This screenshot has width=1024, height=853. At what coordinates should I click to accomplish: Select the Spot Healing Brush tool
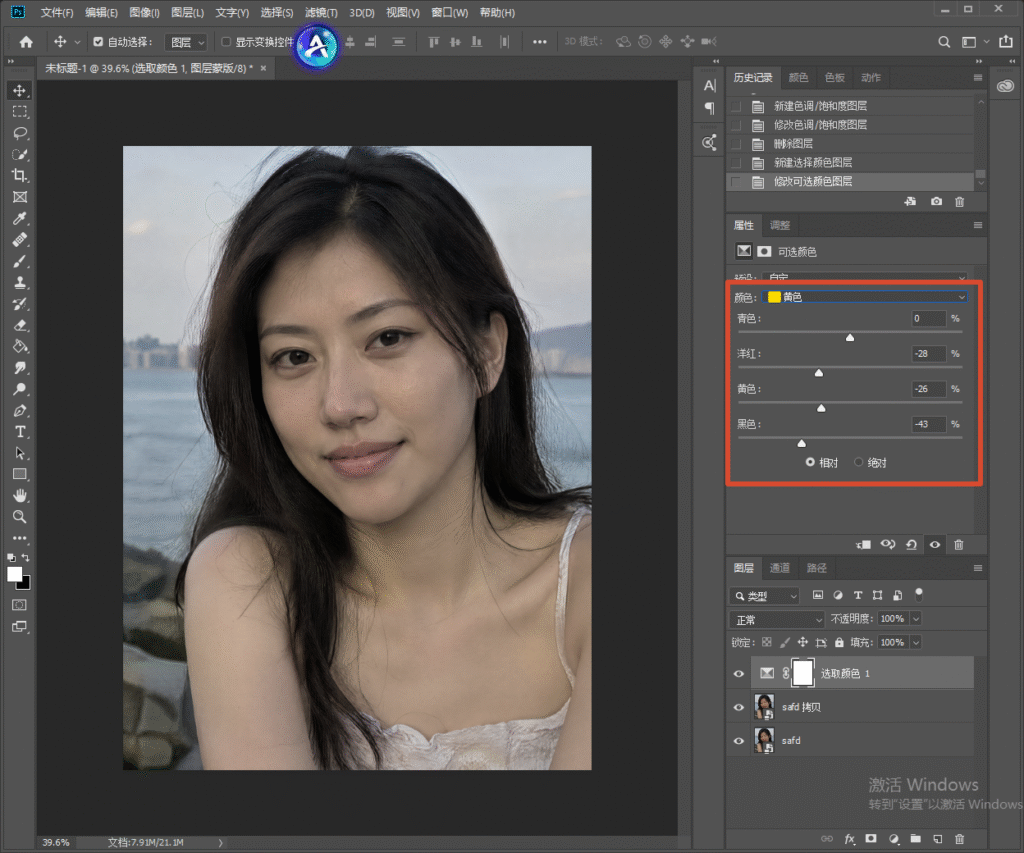20,240
